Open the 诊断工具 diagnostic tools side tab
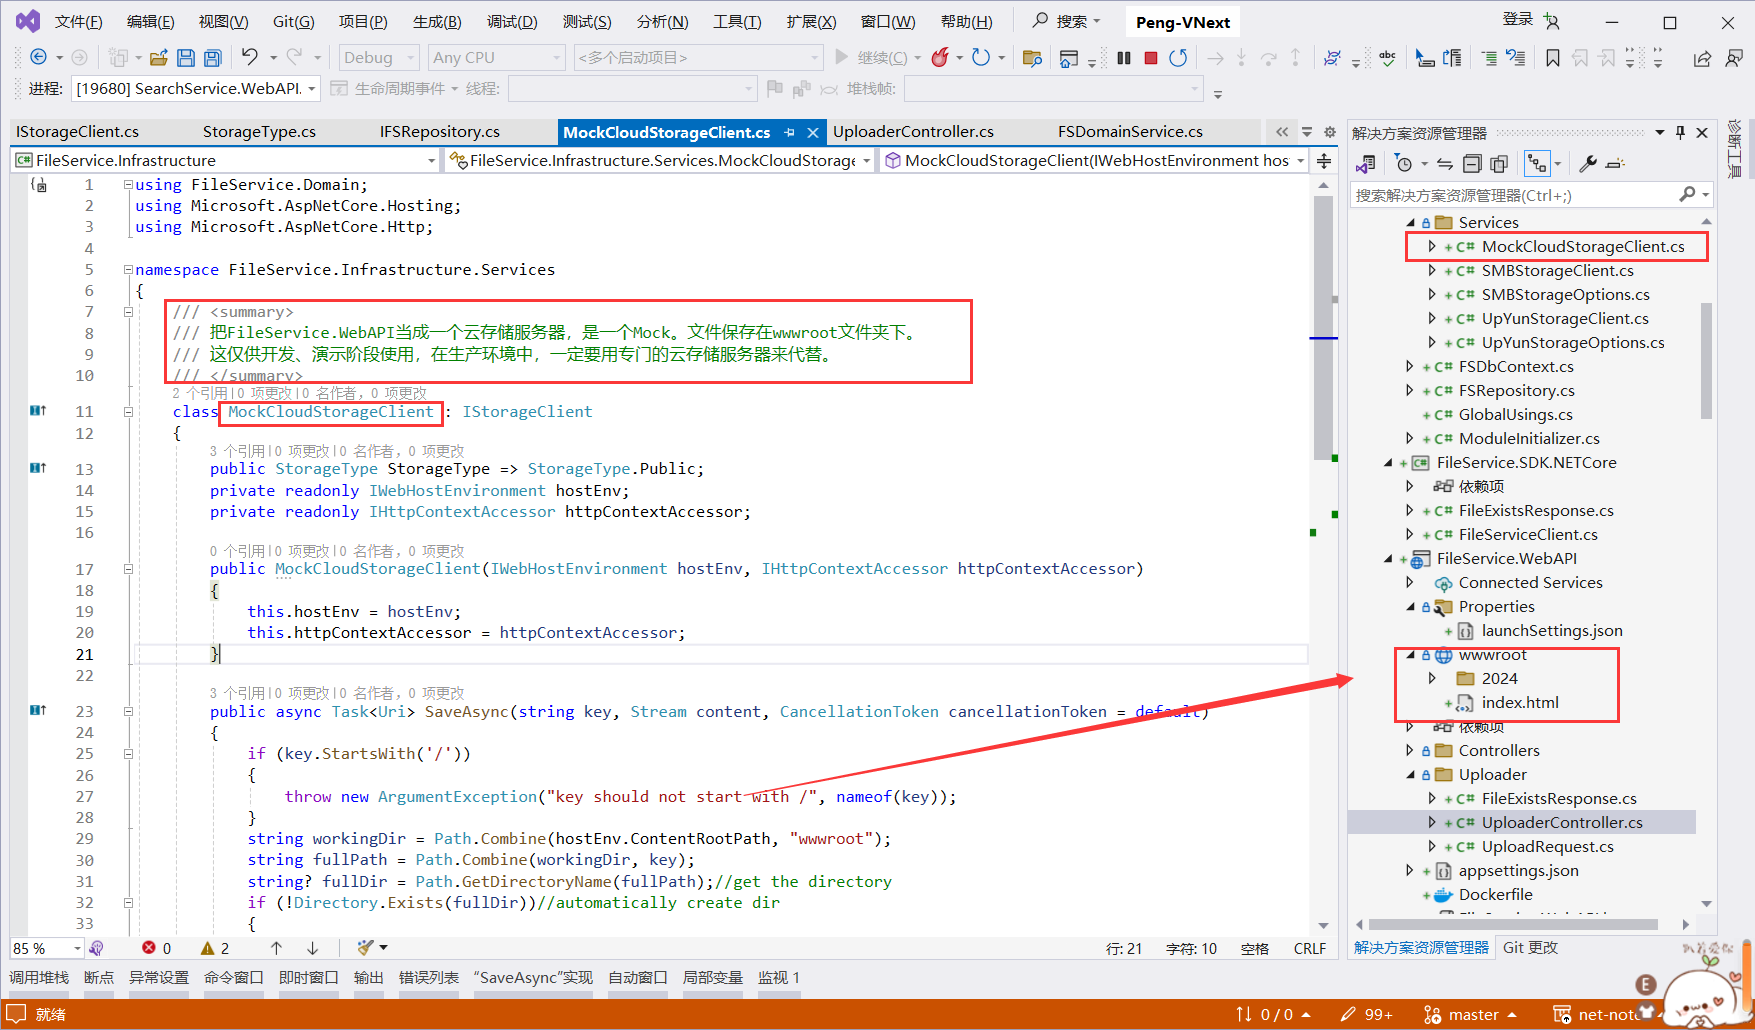 [1735, 148]
